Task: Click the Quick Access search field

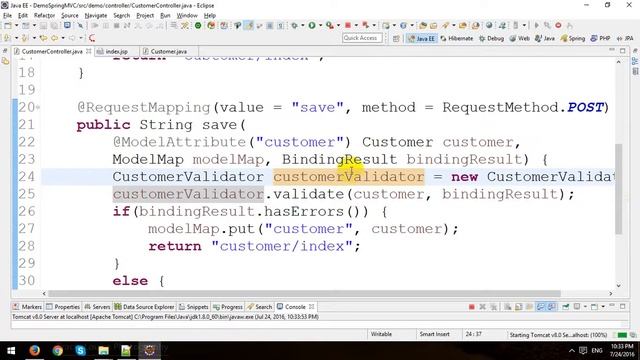Action: pyautogui.click(x=362, y=38)
